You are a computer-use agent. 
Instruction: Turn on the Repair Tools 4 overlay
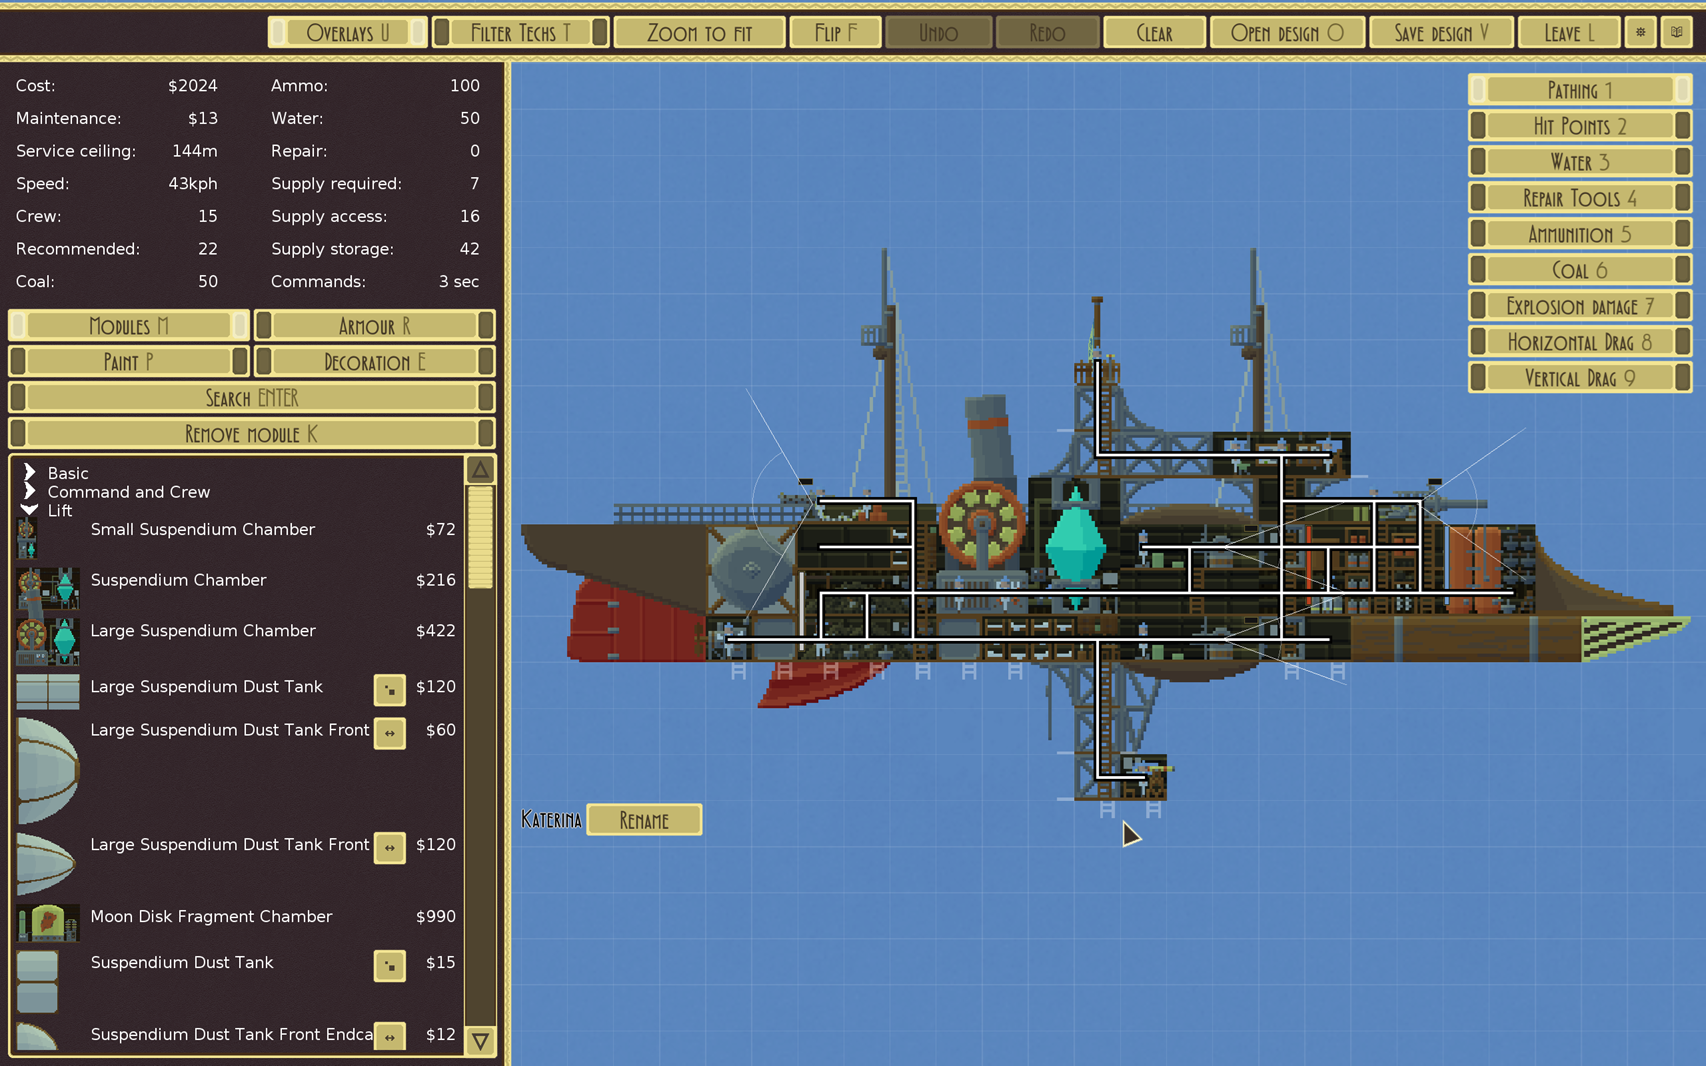(x=1580, y=198)
